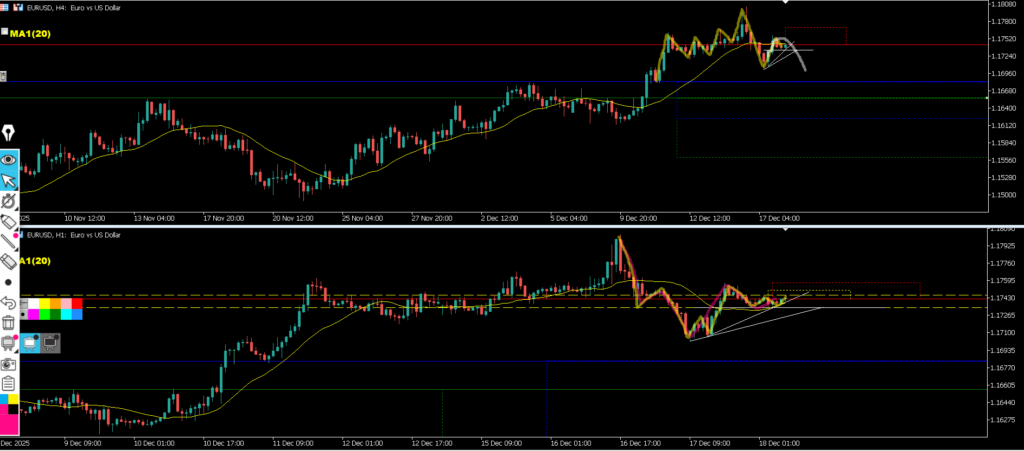
Task: Select the crossed-out pointer tool
Action: coord(8,201)
